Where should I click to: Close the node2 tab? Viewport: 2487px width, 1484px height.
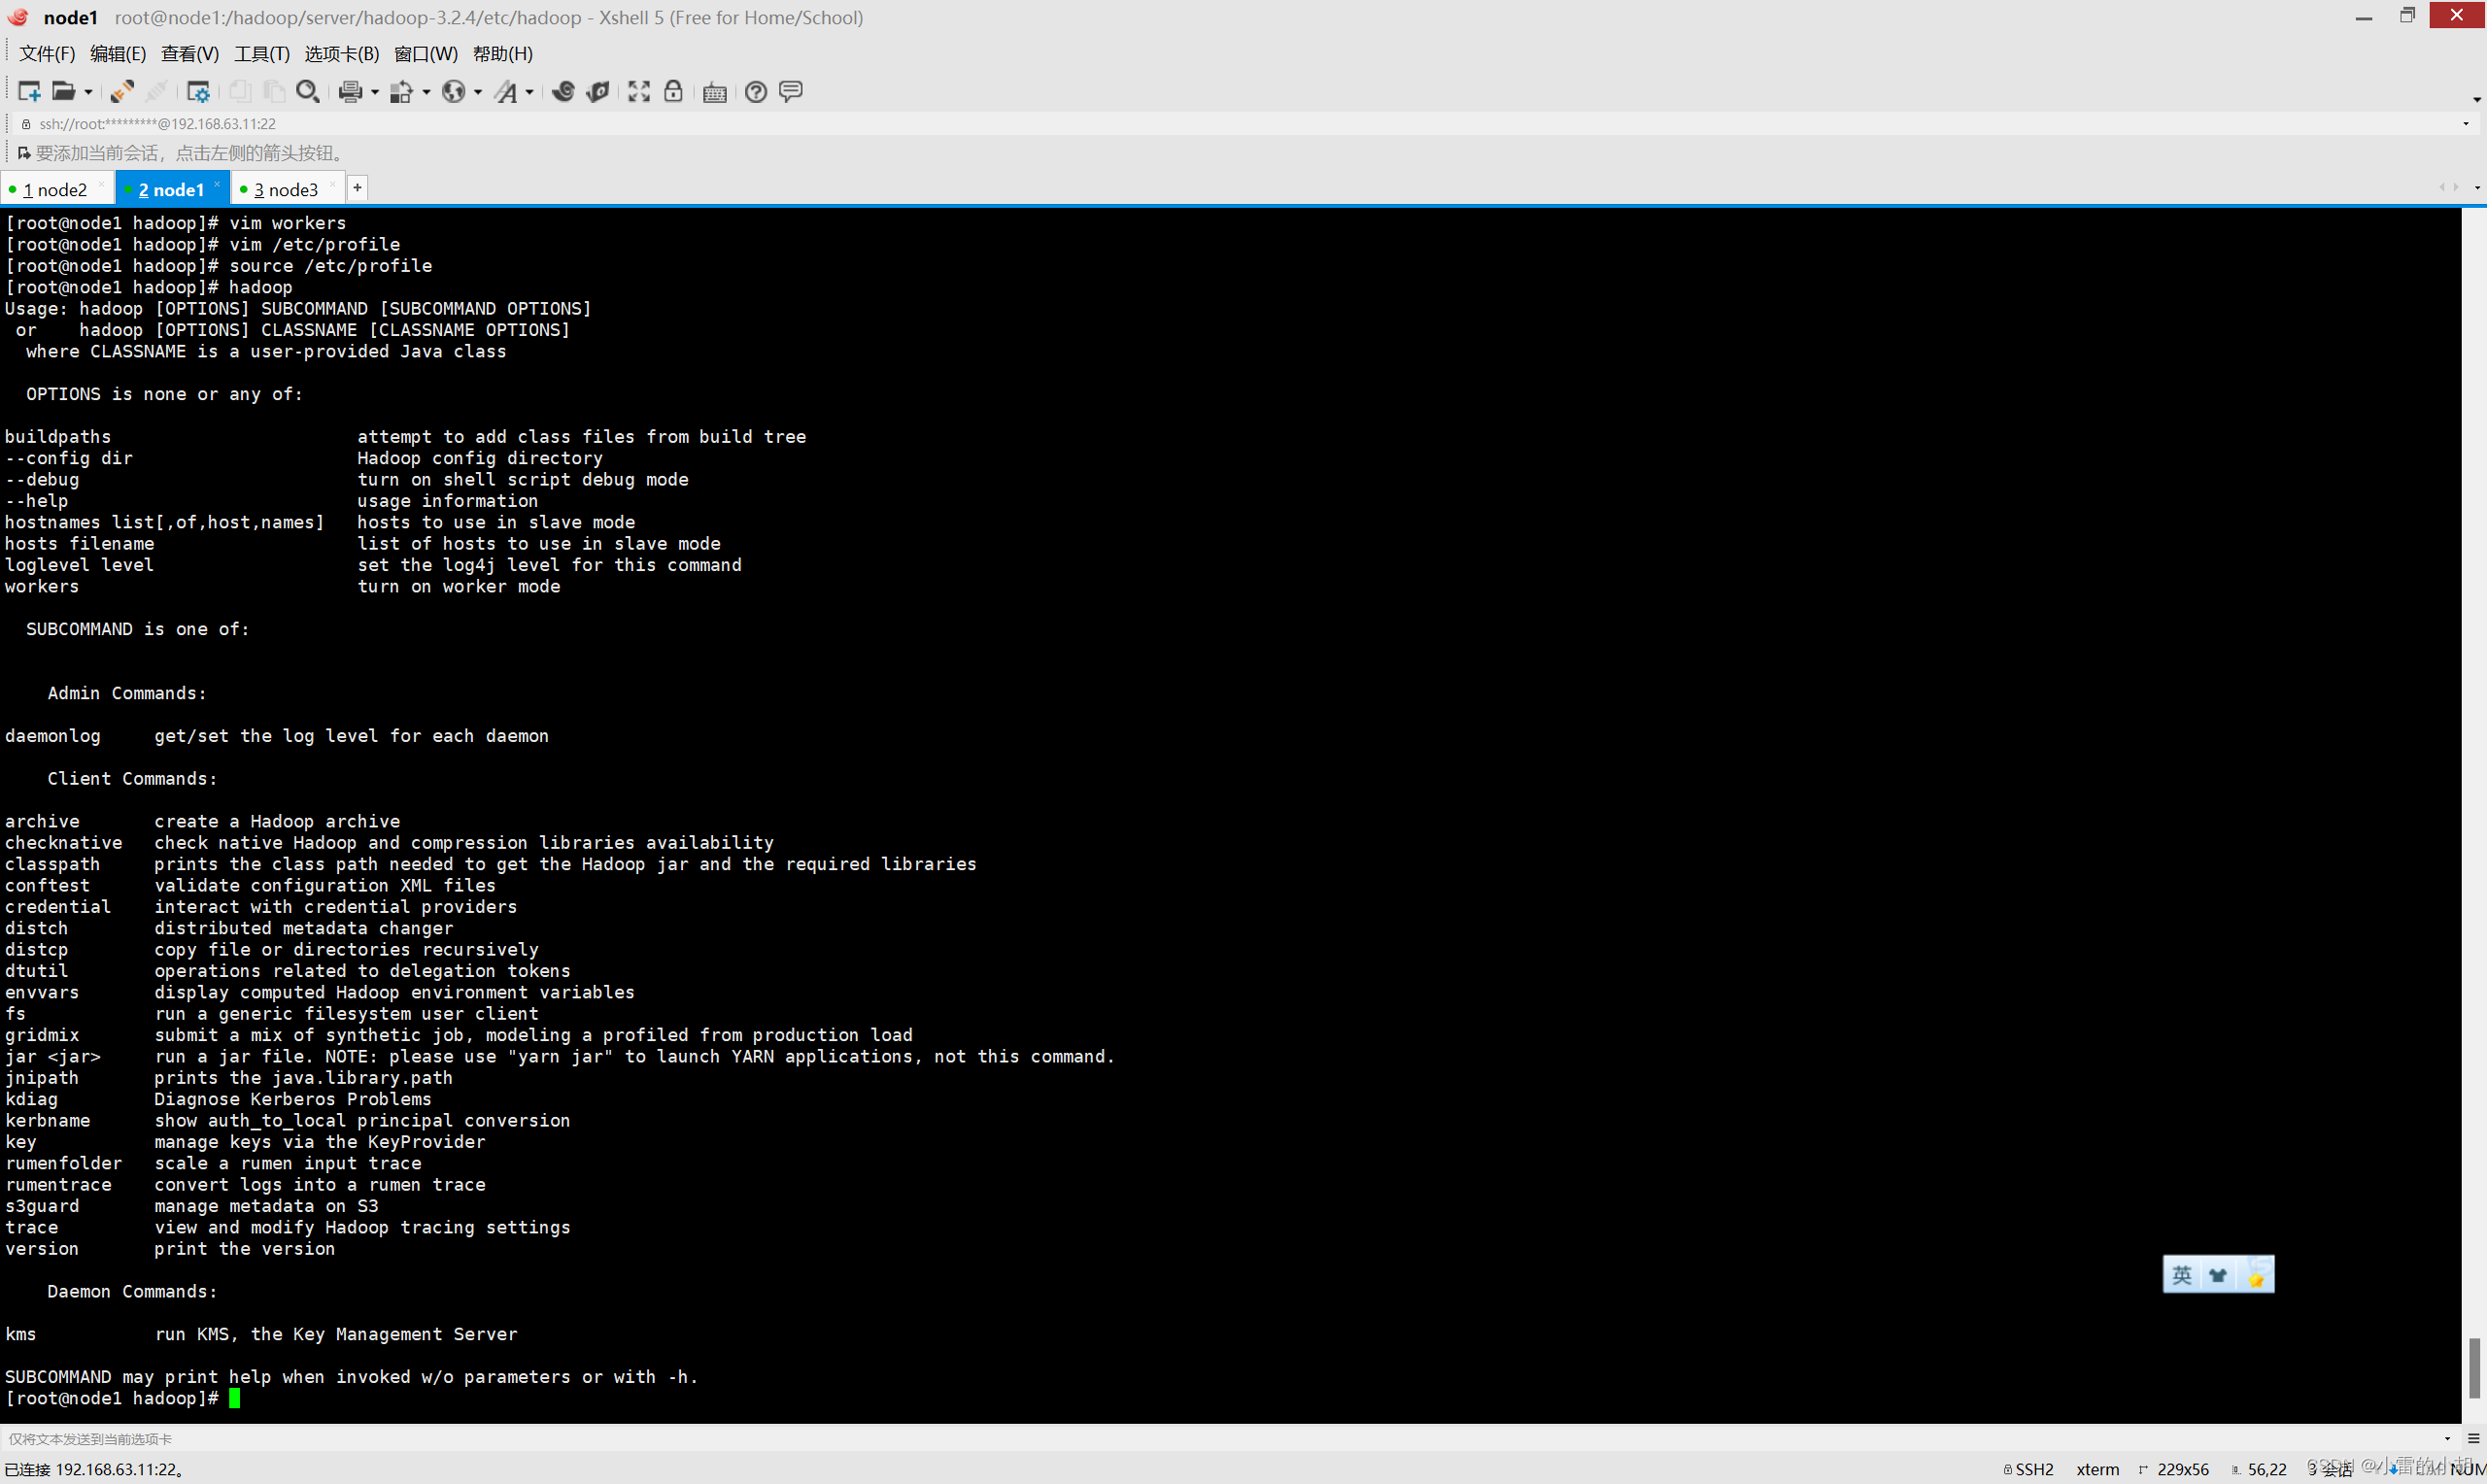coord(101,185)
